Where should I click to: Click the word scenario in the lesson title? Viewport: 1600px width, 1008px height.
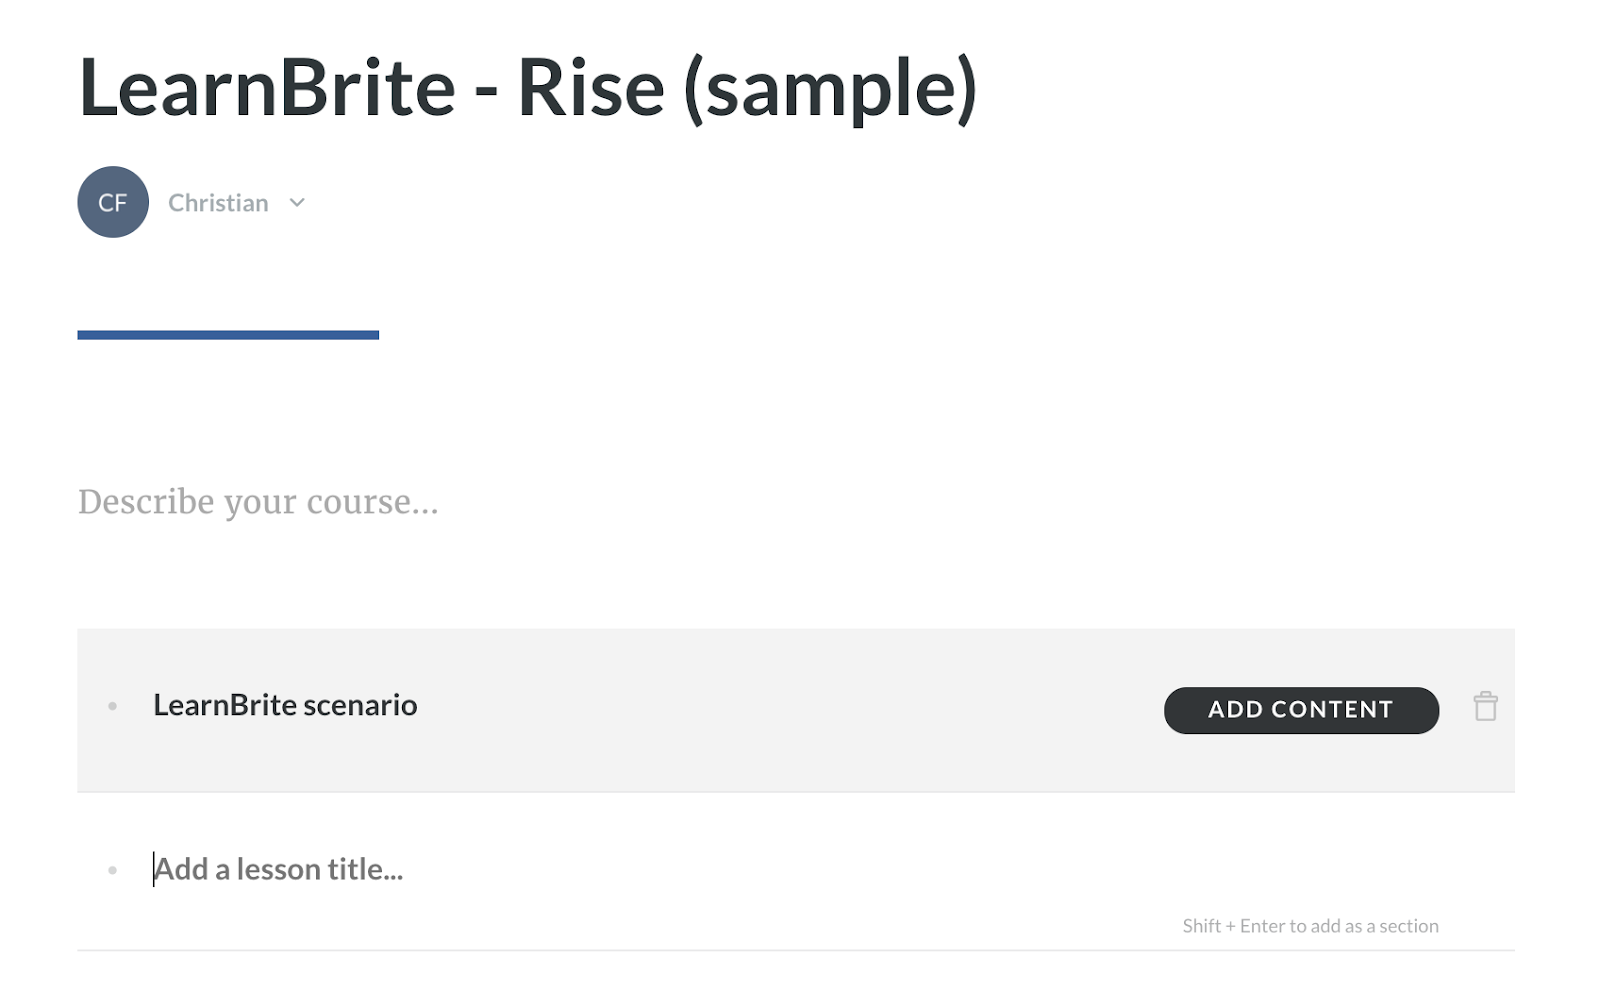pyautogui.click(x=360, y=705)
